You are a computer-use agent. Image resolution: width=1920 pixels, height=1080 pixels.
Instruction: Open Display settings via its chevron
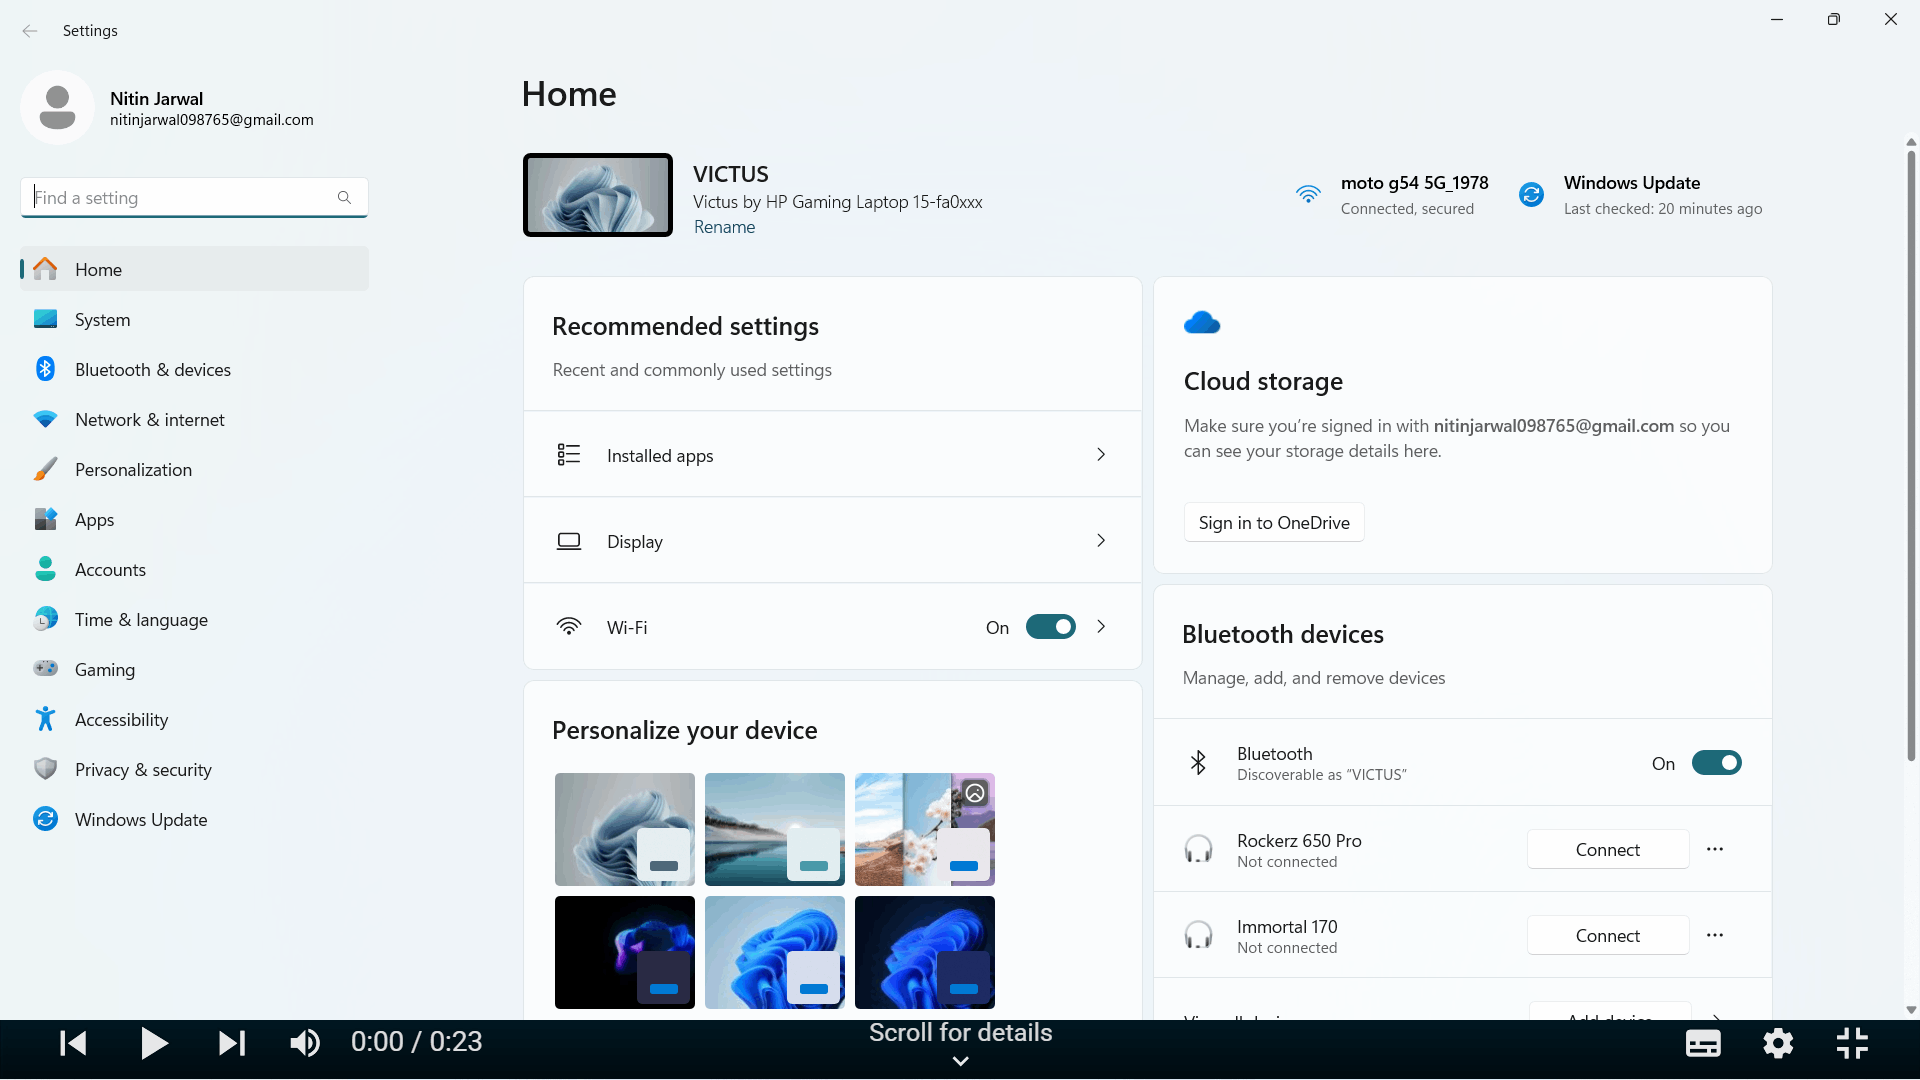(1101, 541)
